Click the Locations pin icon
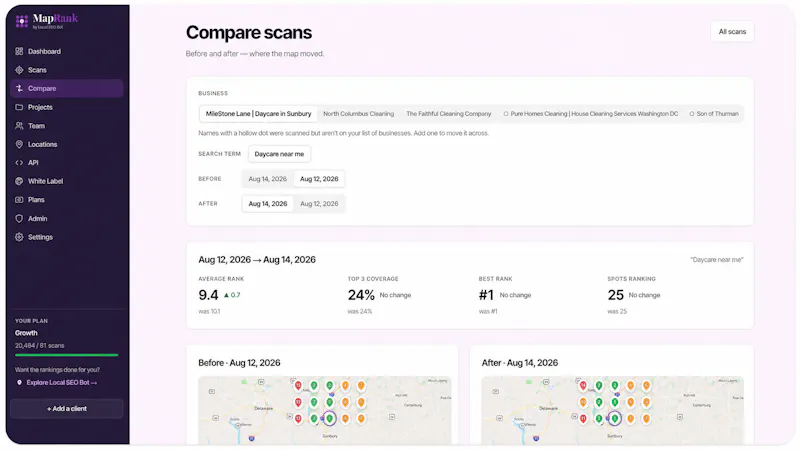 pyautogui.click(x=19, y=144)
